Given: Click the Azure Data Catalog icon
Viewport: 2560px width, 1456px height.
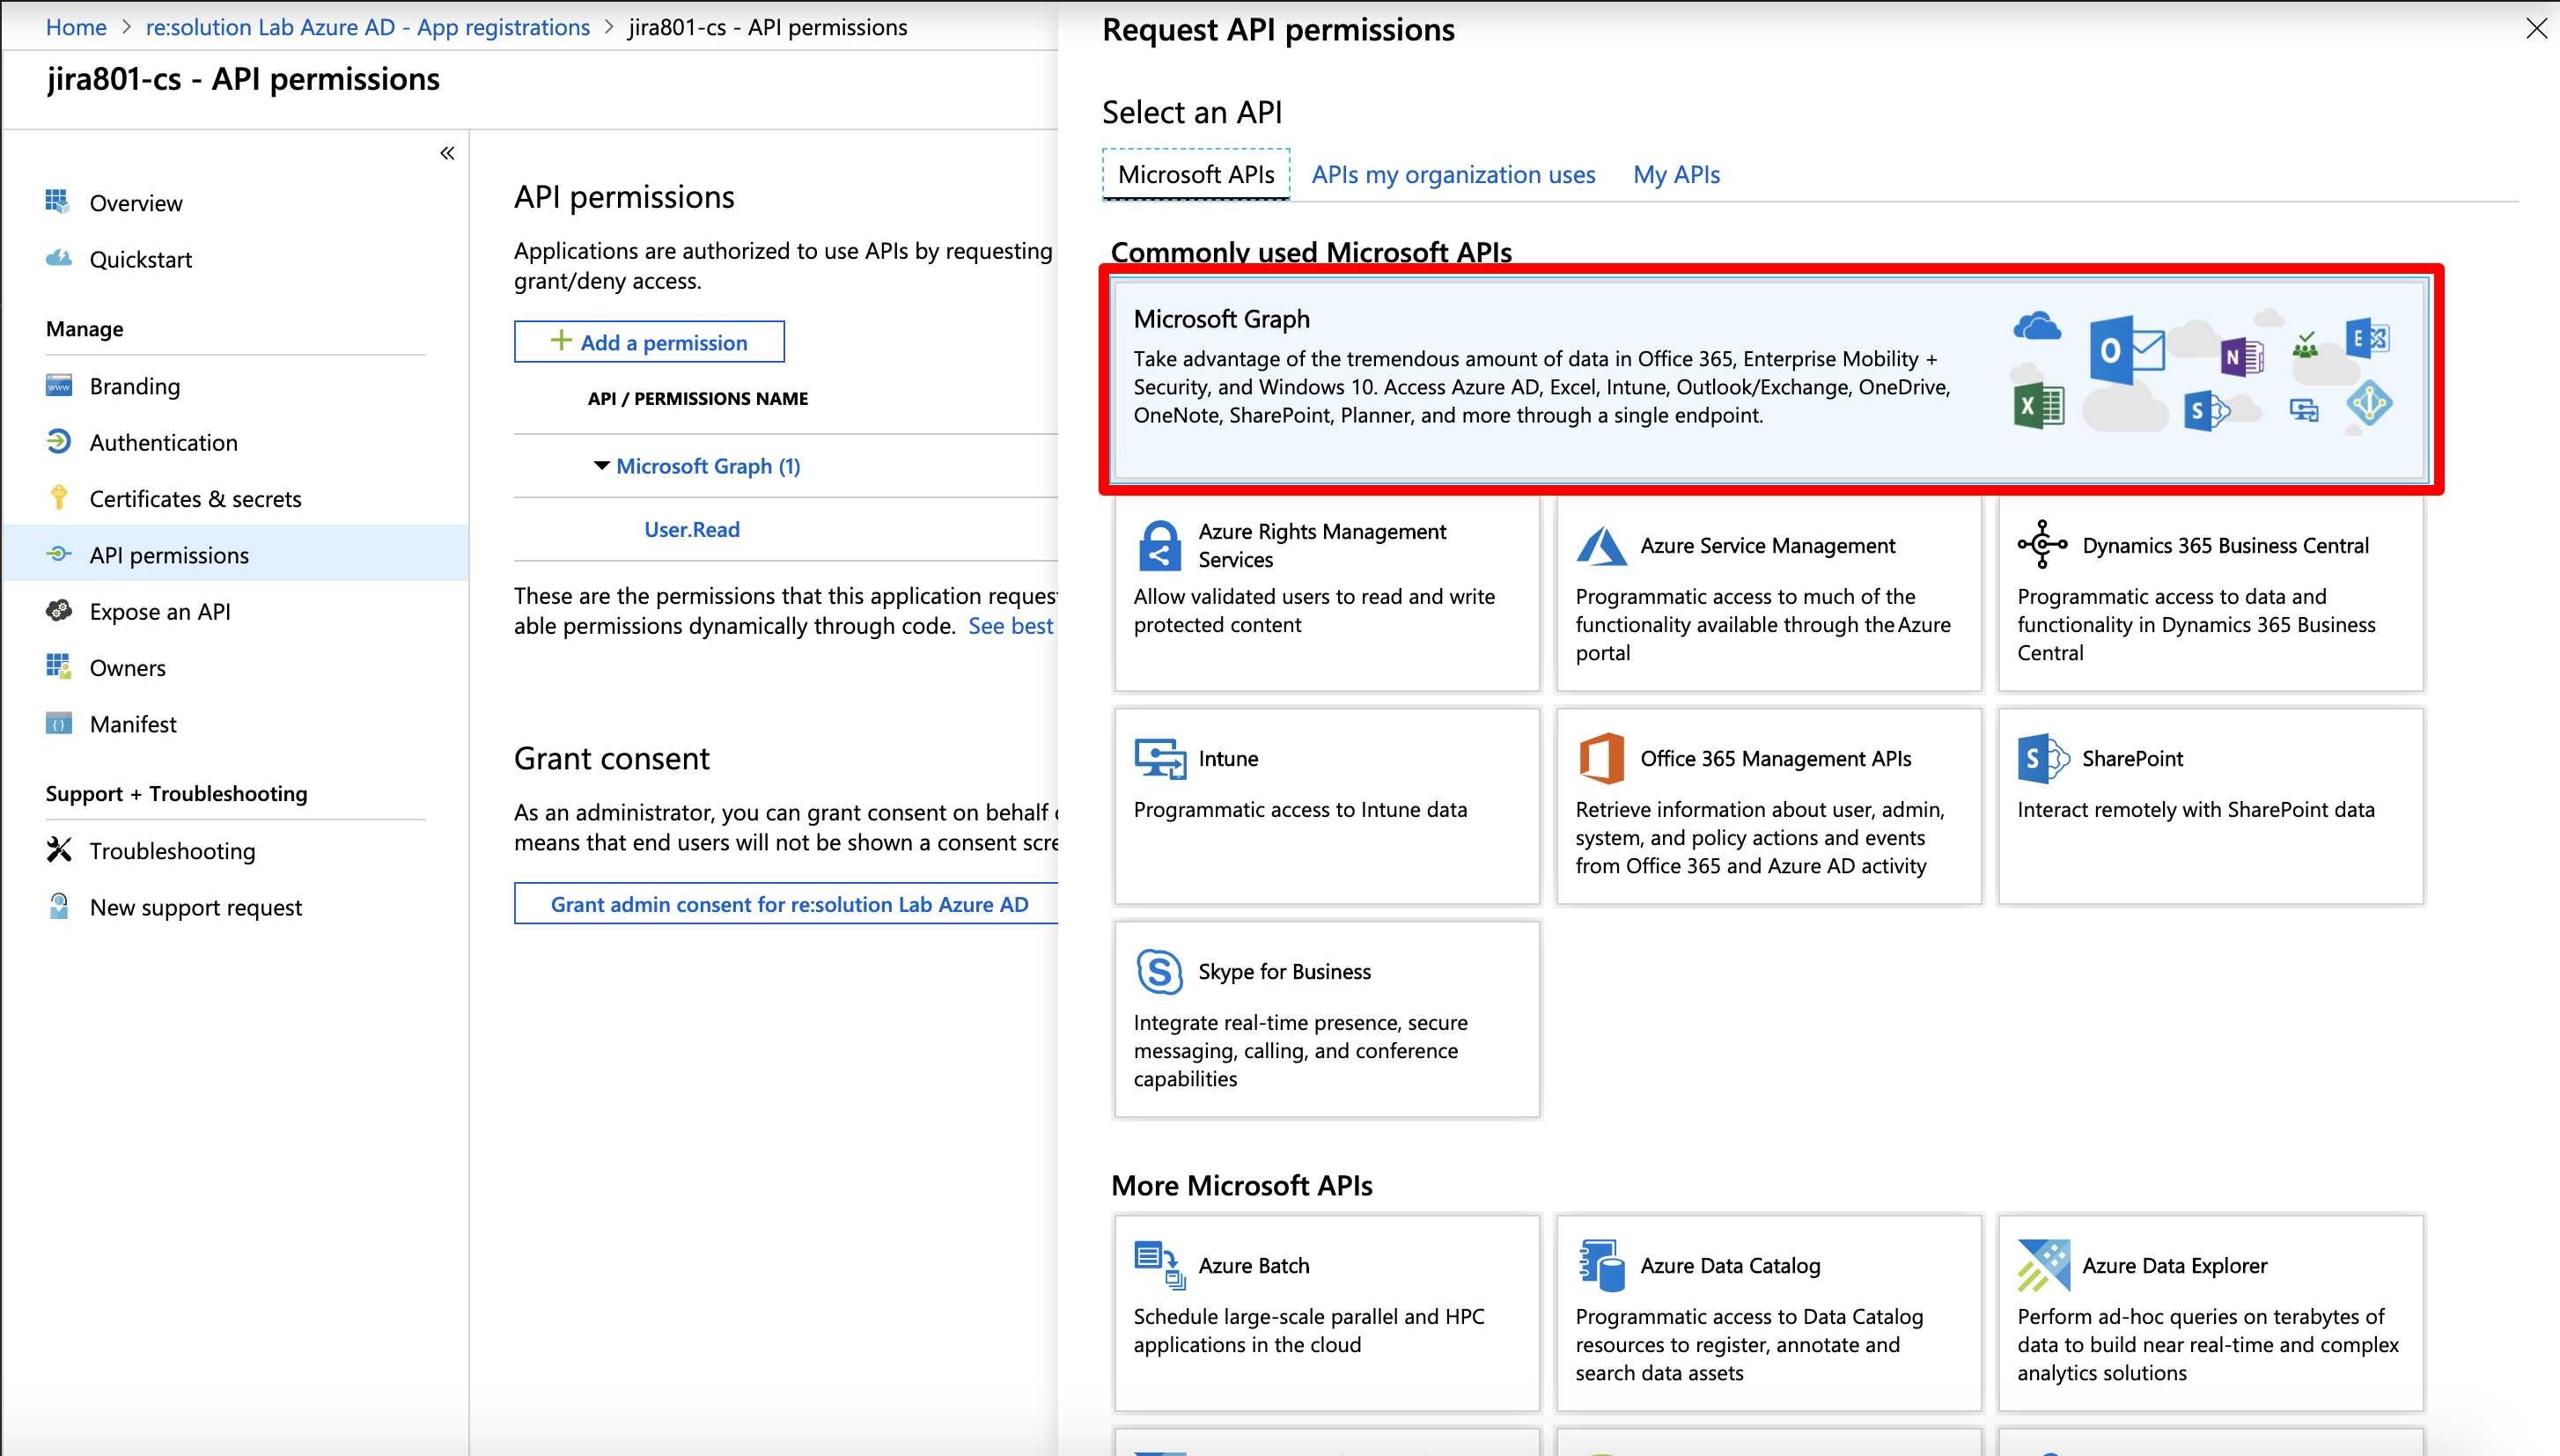Looking at the screenshot, I should pos(1601,1265).
